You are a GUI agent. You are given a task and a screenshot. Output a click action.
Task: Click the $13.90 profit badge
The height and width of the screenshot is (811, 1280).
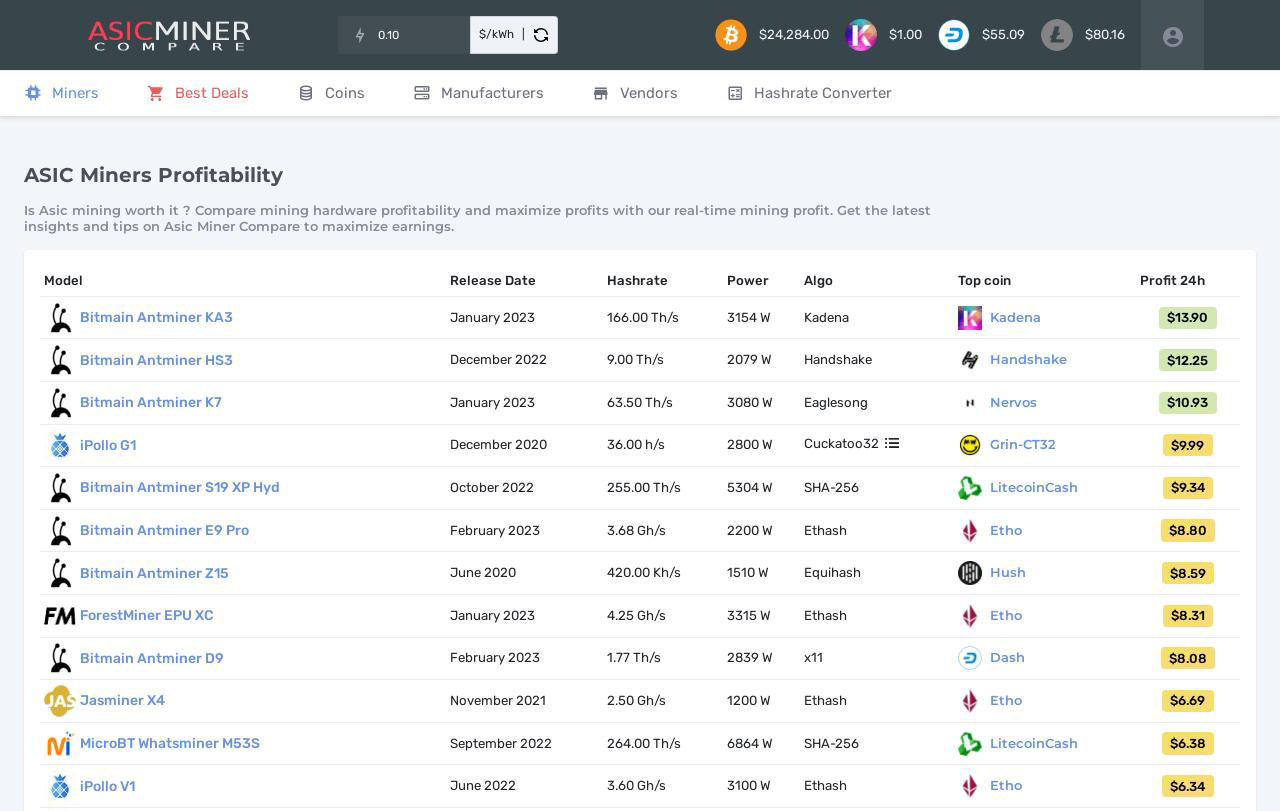coord(1187,318)
